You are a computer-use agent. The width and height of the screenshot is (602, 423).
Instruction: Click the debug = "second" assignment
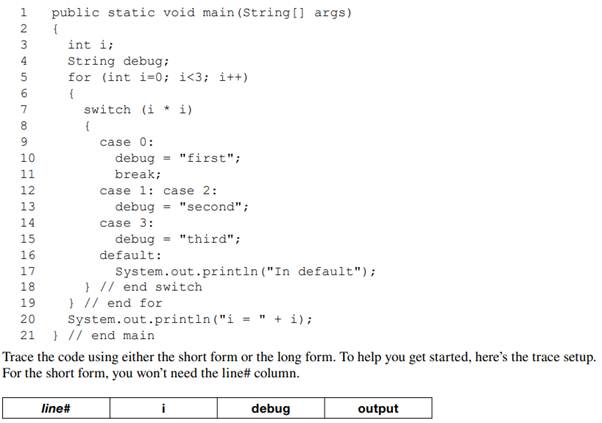[182, 206]
